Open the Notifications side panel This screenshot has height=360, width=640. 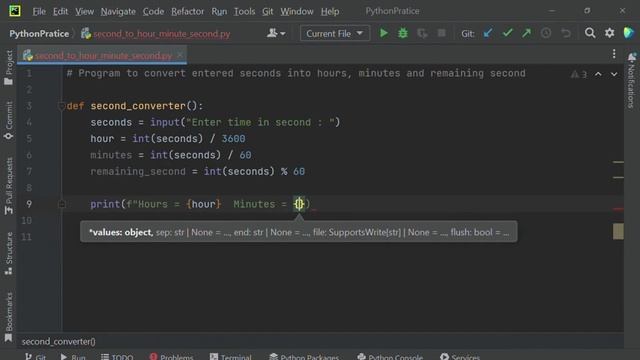(x=631, y=80)
